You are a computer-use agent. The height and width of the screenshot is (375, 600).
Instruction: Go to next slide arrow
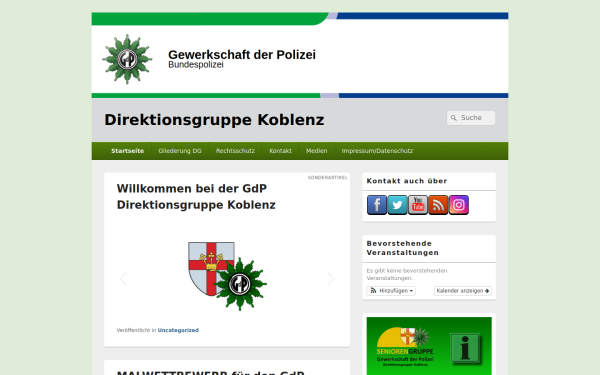331,279
